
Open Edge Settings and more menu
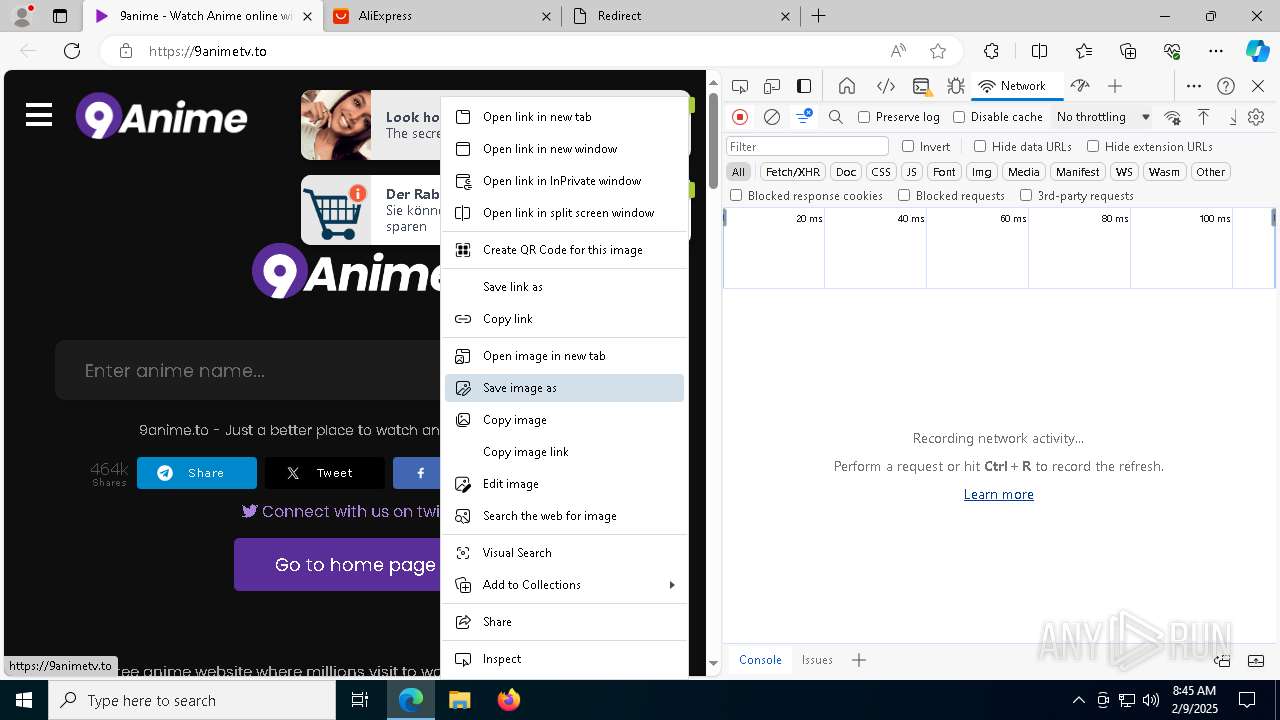pyautogui.click(x=1216, y=51)
